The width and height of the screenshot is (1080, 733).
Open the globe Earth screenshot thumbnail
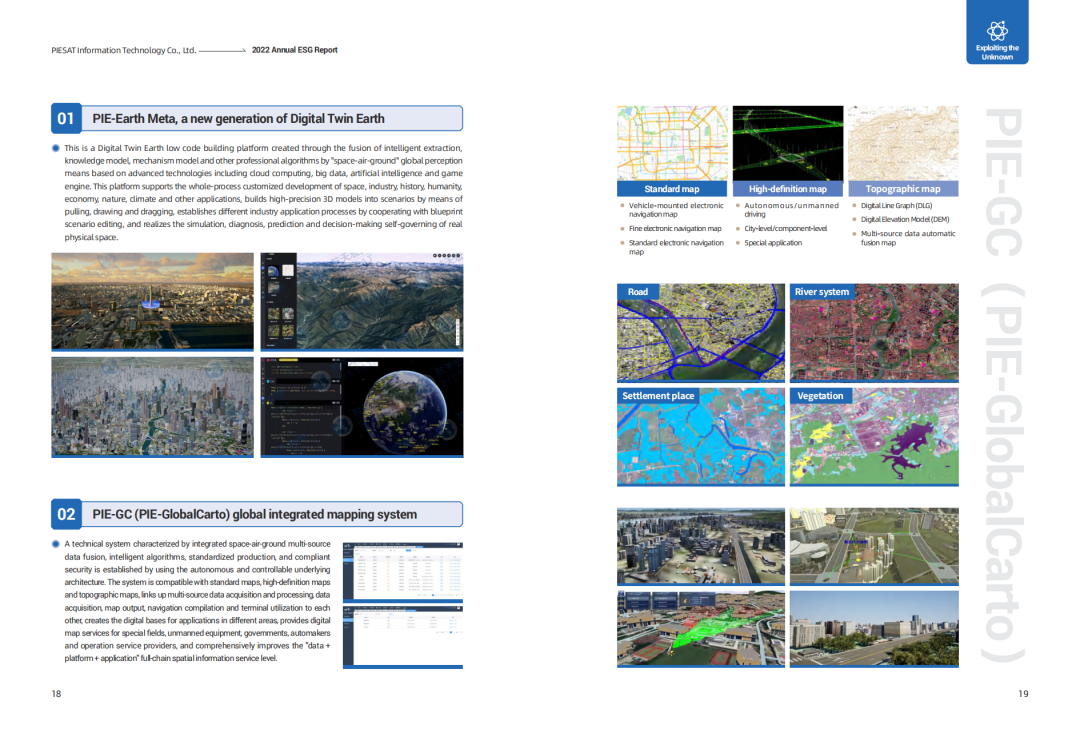[x=362, y=405]
